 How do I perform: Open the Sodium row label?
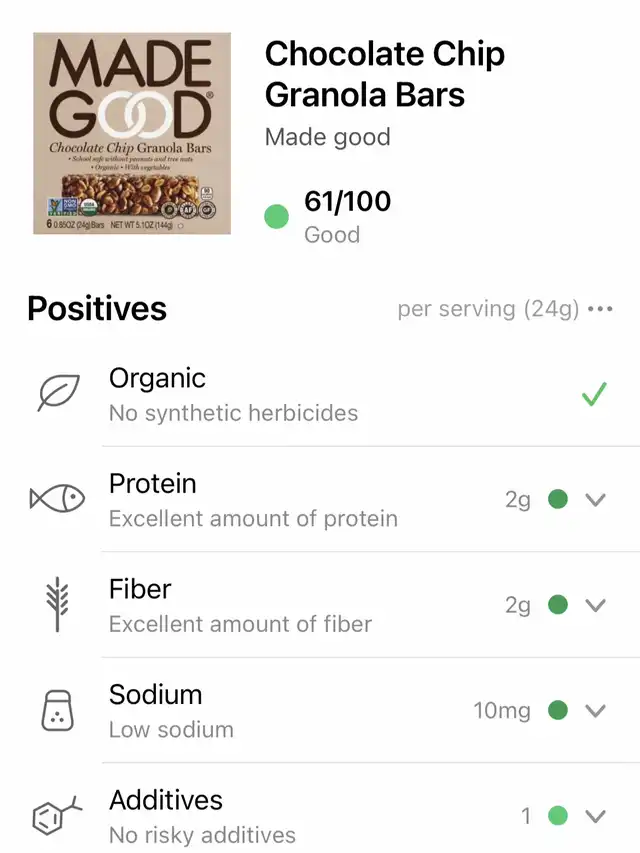click(155, 695)
